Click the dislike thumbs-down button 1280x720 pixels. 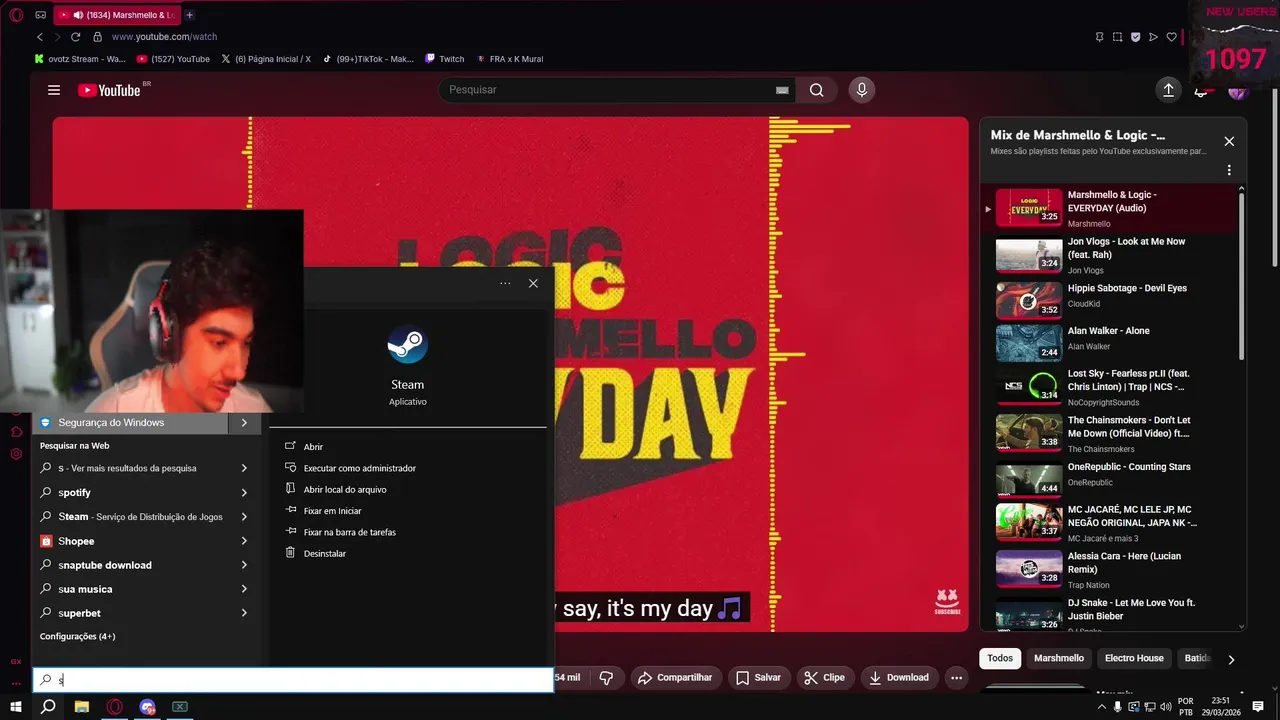[x=606, y=677]
